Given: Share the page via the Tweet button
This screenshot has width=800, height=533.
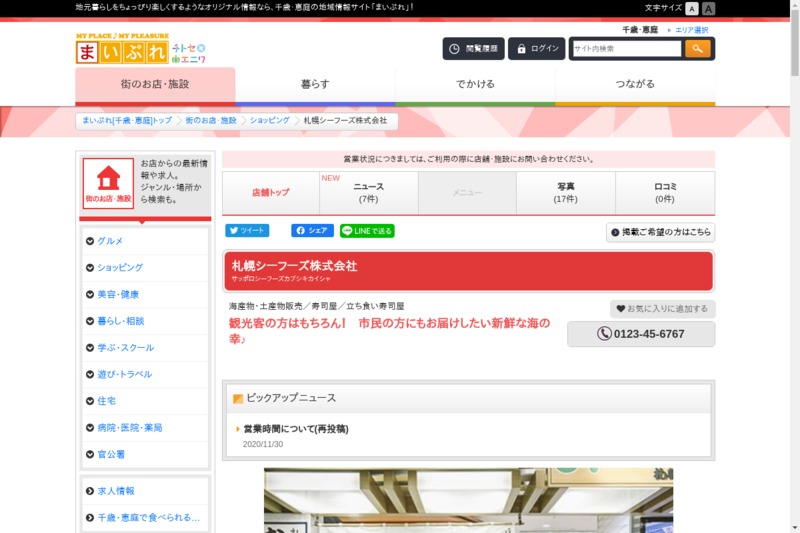Looking at the screenshot, I should [247, 230].
